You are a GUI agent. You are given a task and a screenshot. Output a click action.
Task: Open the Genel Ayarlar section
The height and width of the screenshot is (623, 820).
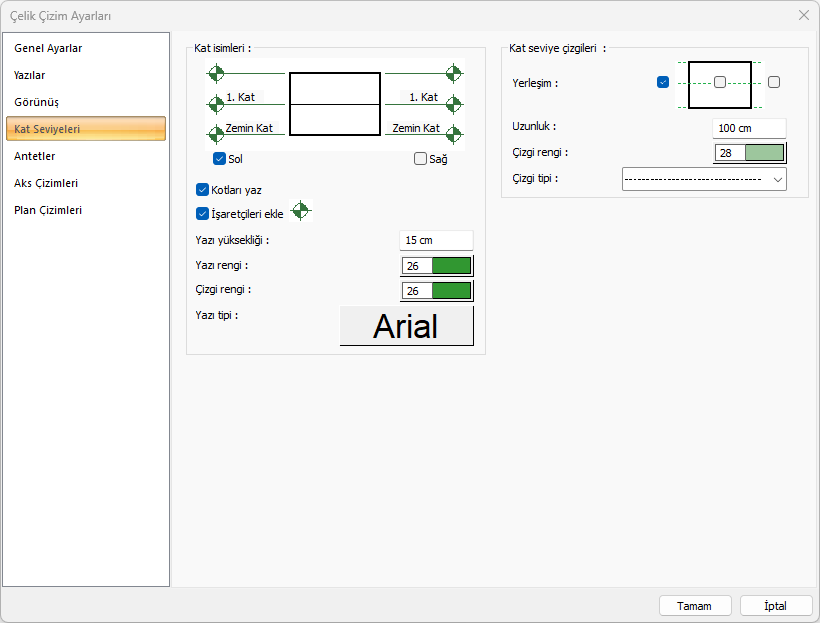point(48,48)
